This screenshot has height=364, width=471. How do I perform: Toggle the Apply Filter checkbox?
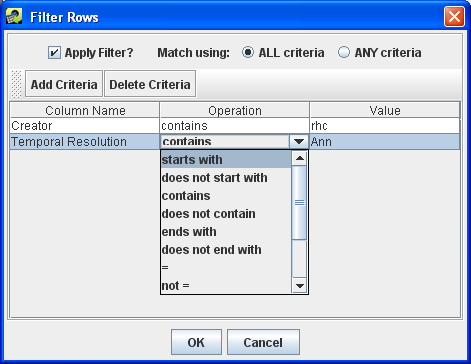[x=54, y=53]
